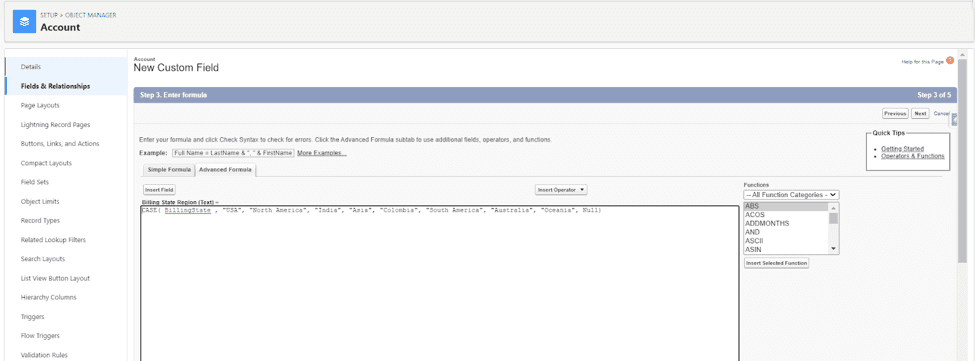Select Fields & Relationships in sidebar

55,86
